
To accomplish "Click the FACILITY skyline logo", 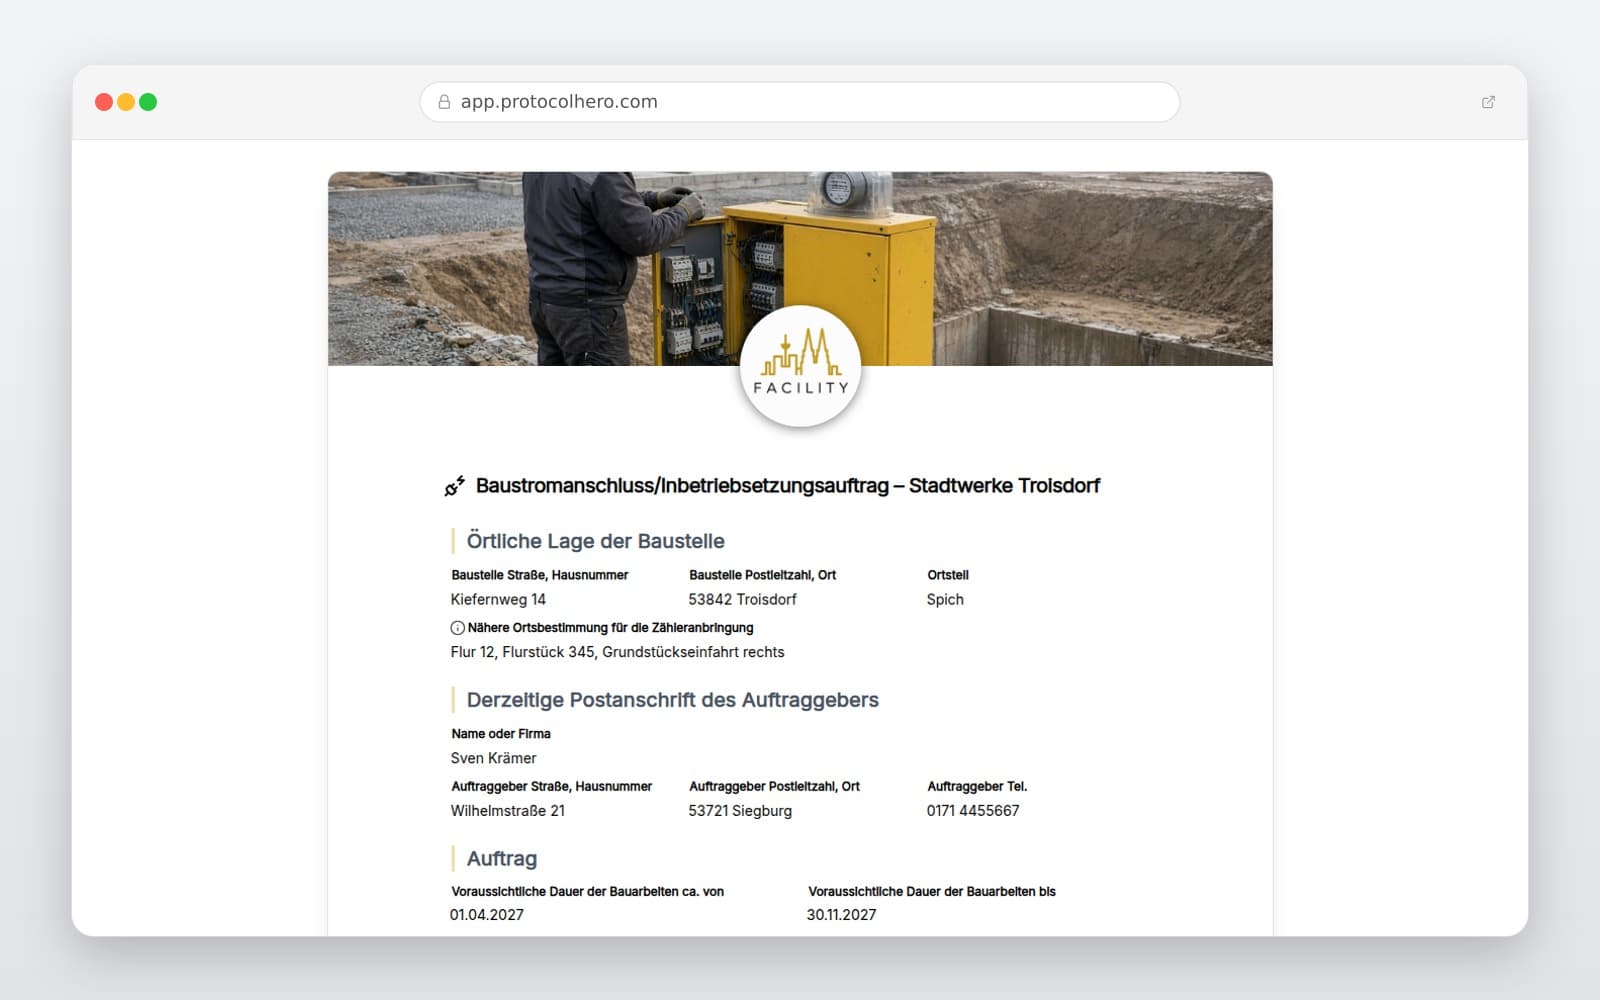I will pyautogui.click(x=800, y=366).
